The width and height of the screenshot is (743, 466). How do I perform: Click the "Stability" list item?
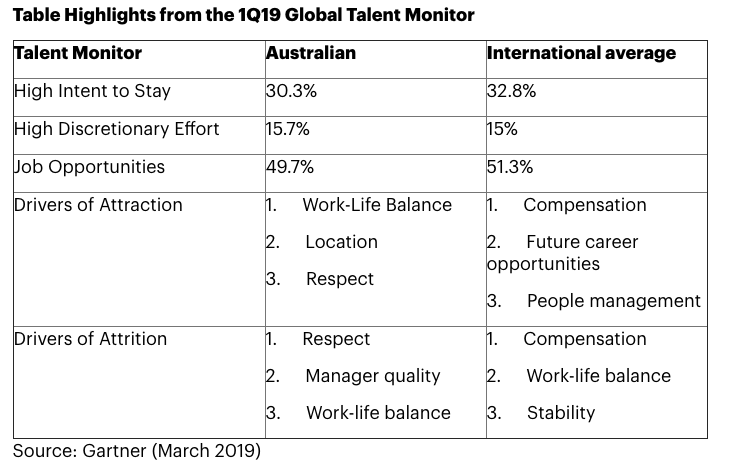coord(560,413)
